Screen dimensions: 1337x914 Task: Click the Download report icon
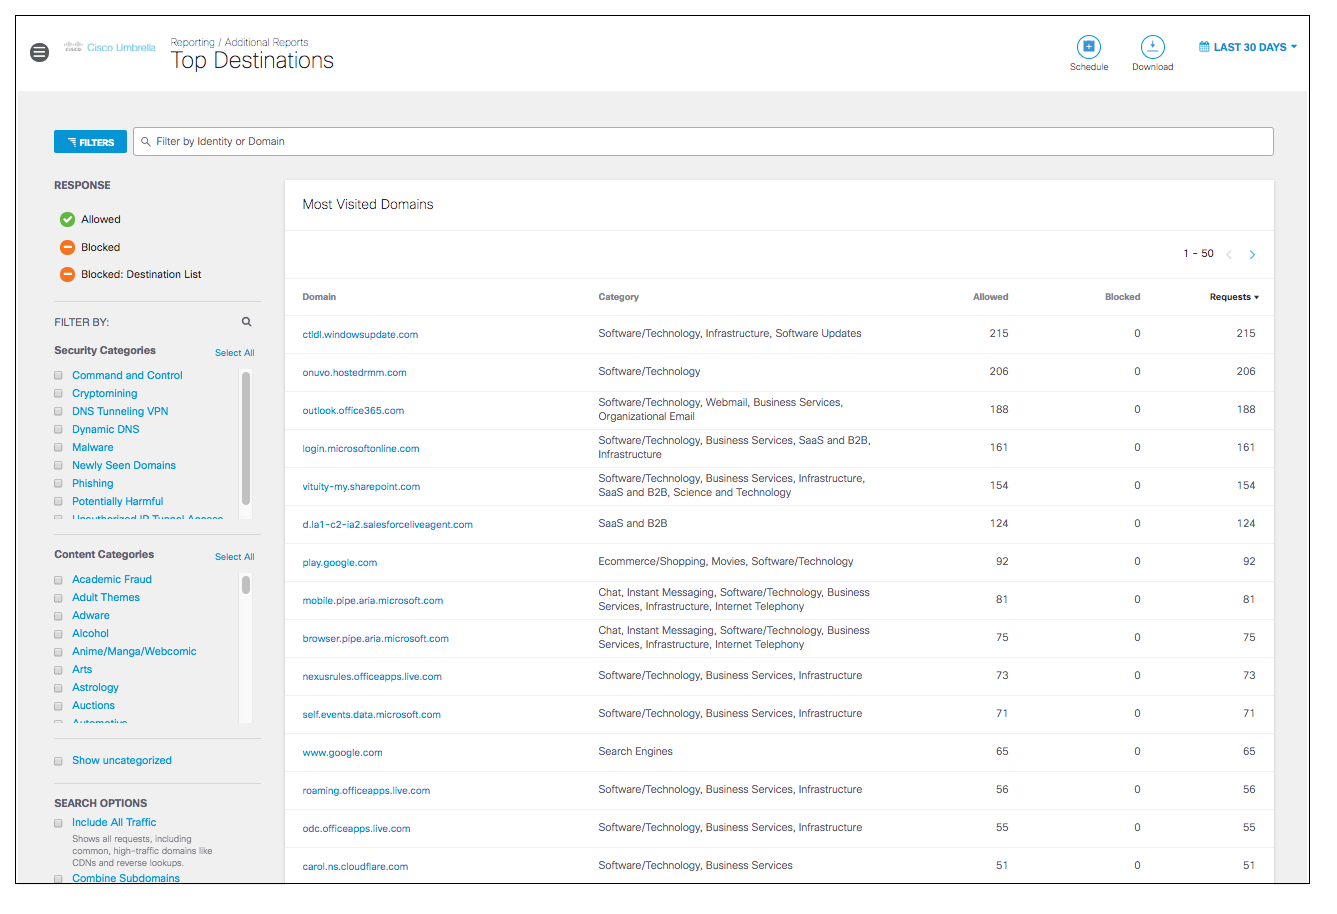tap(1152, 46)
